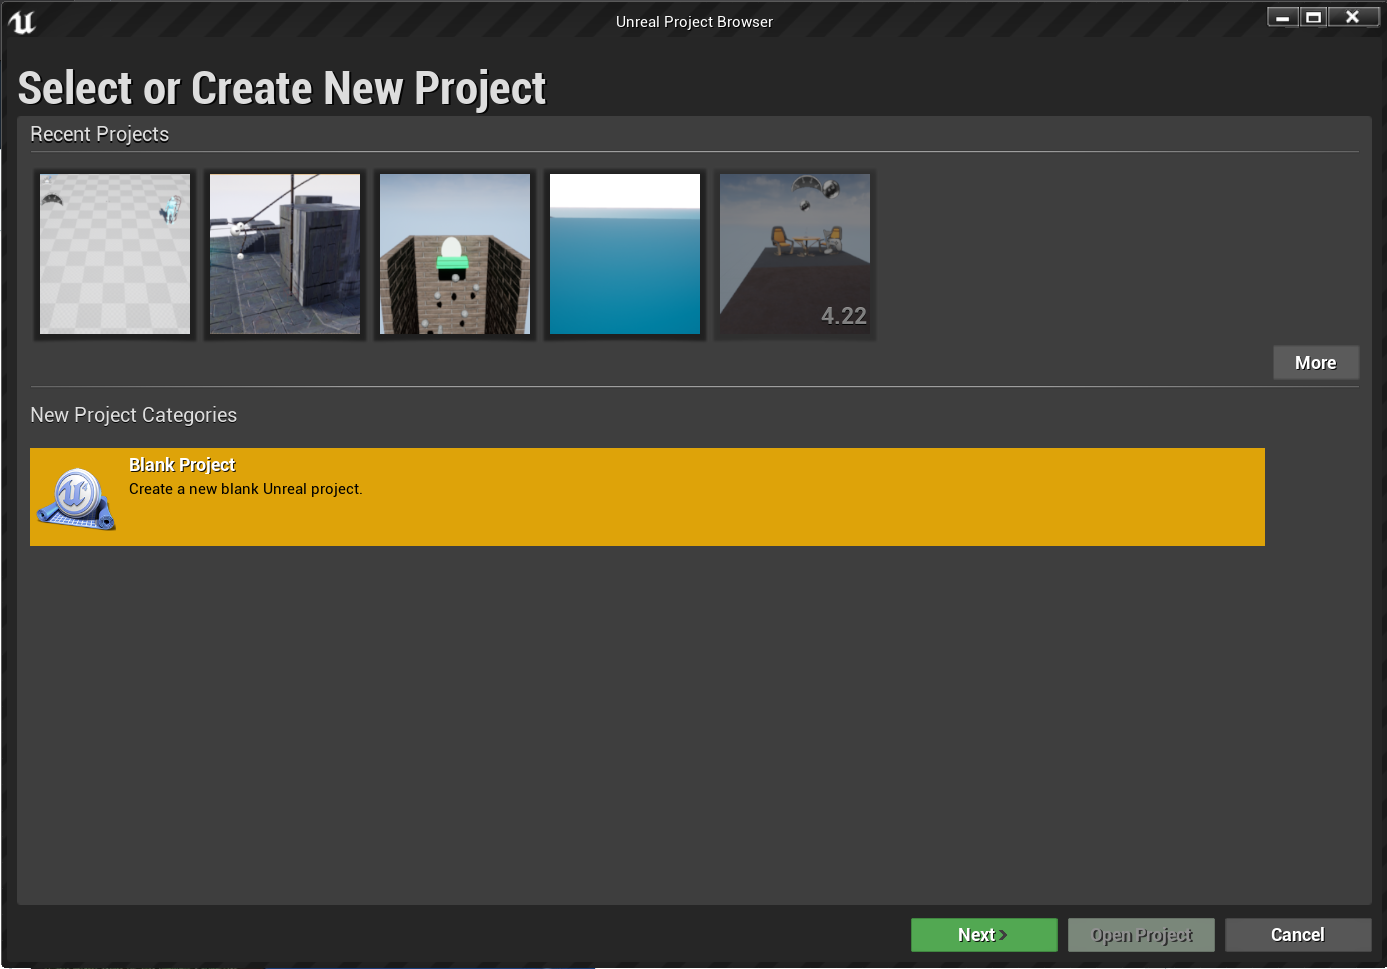Cancel the project browser

point(1298,935)
